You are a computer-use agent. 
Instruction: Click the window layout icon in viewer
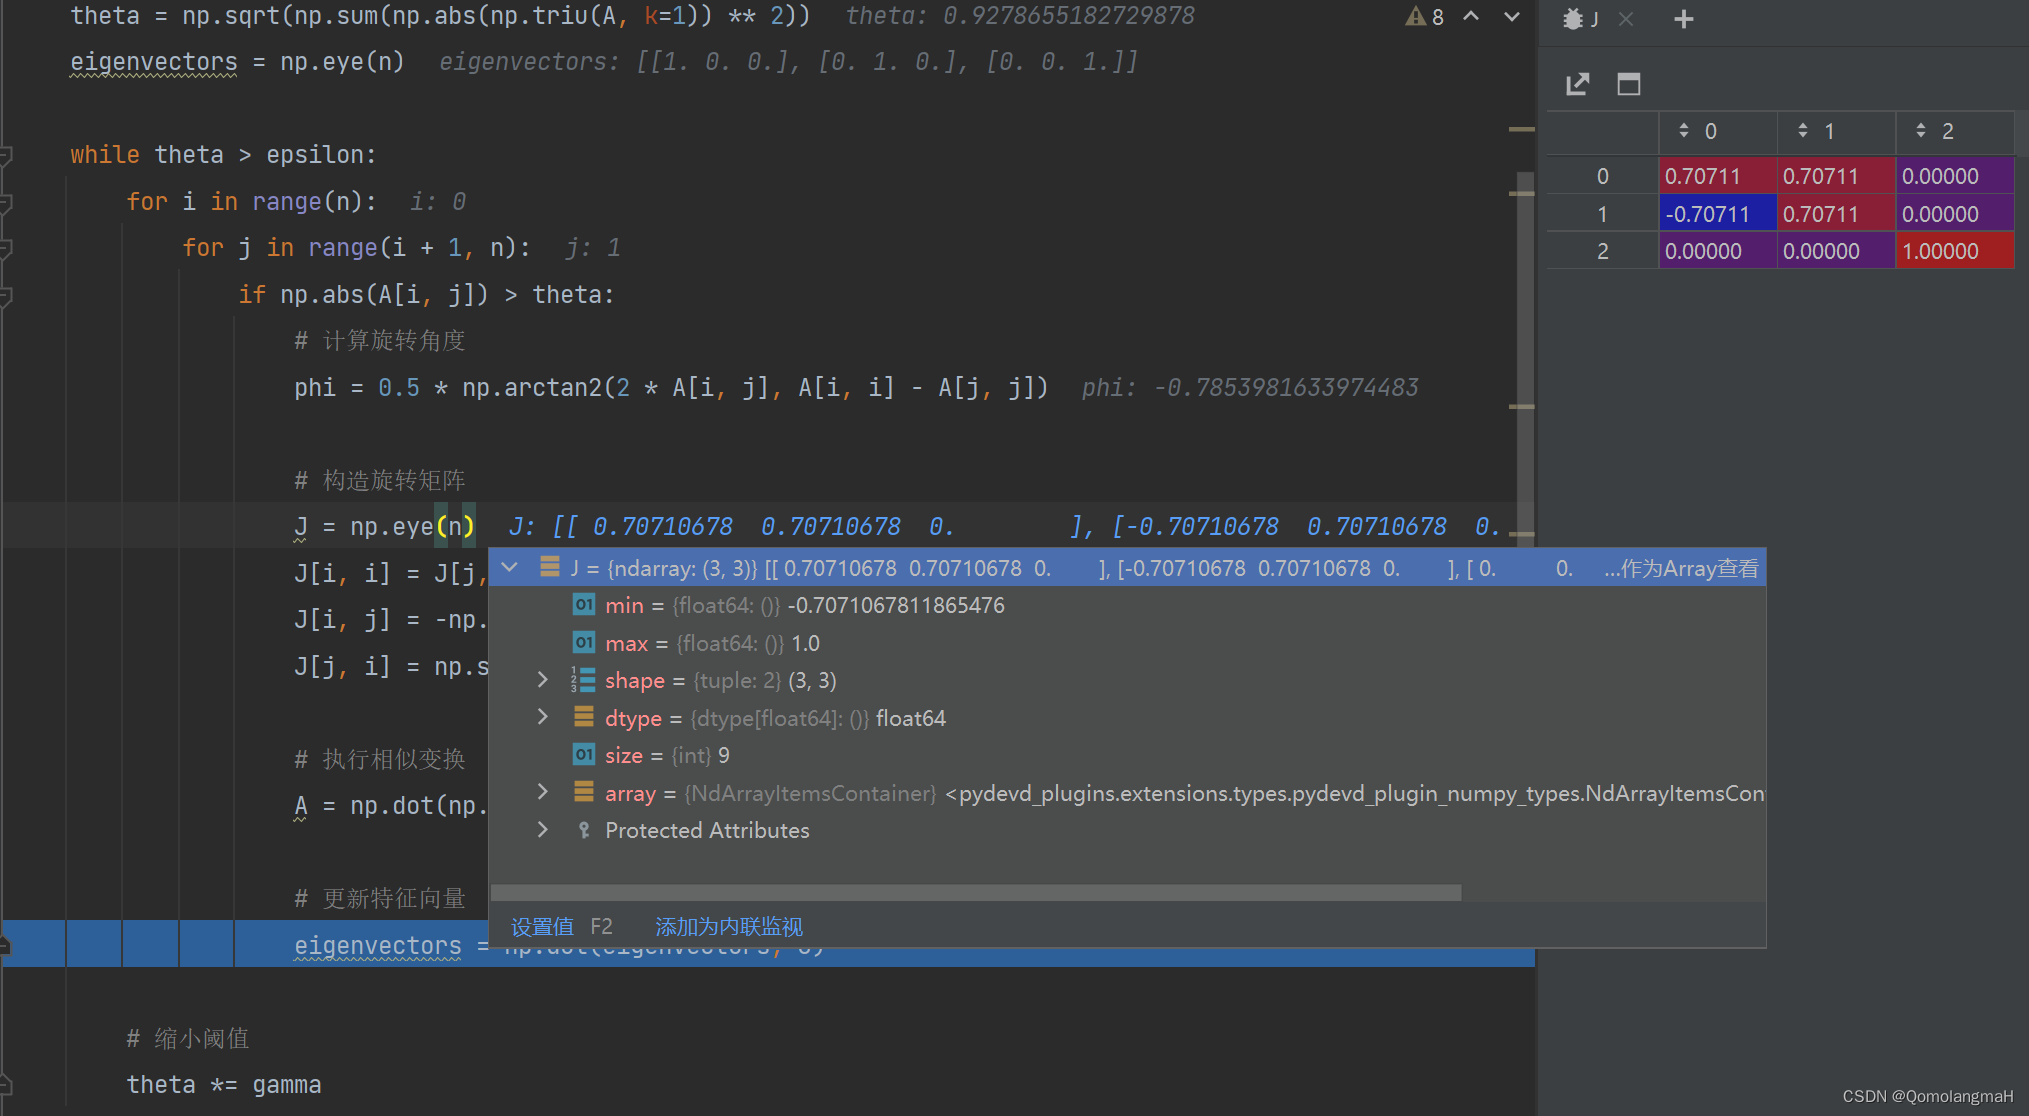pos(1629,84)
